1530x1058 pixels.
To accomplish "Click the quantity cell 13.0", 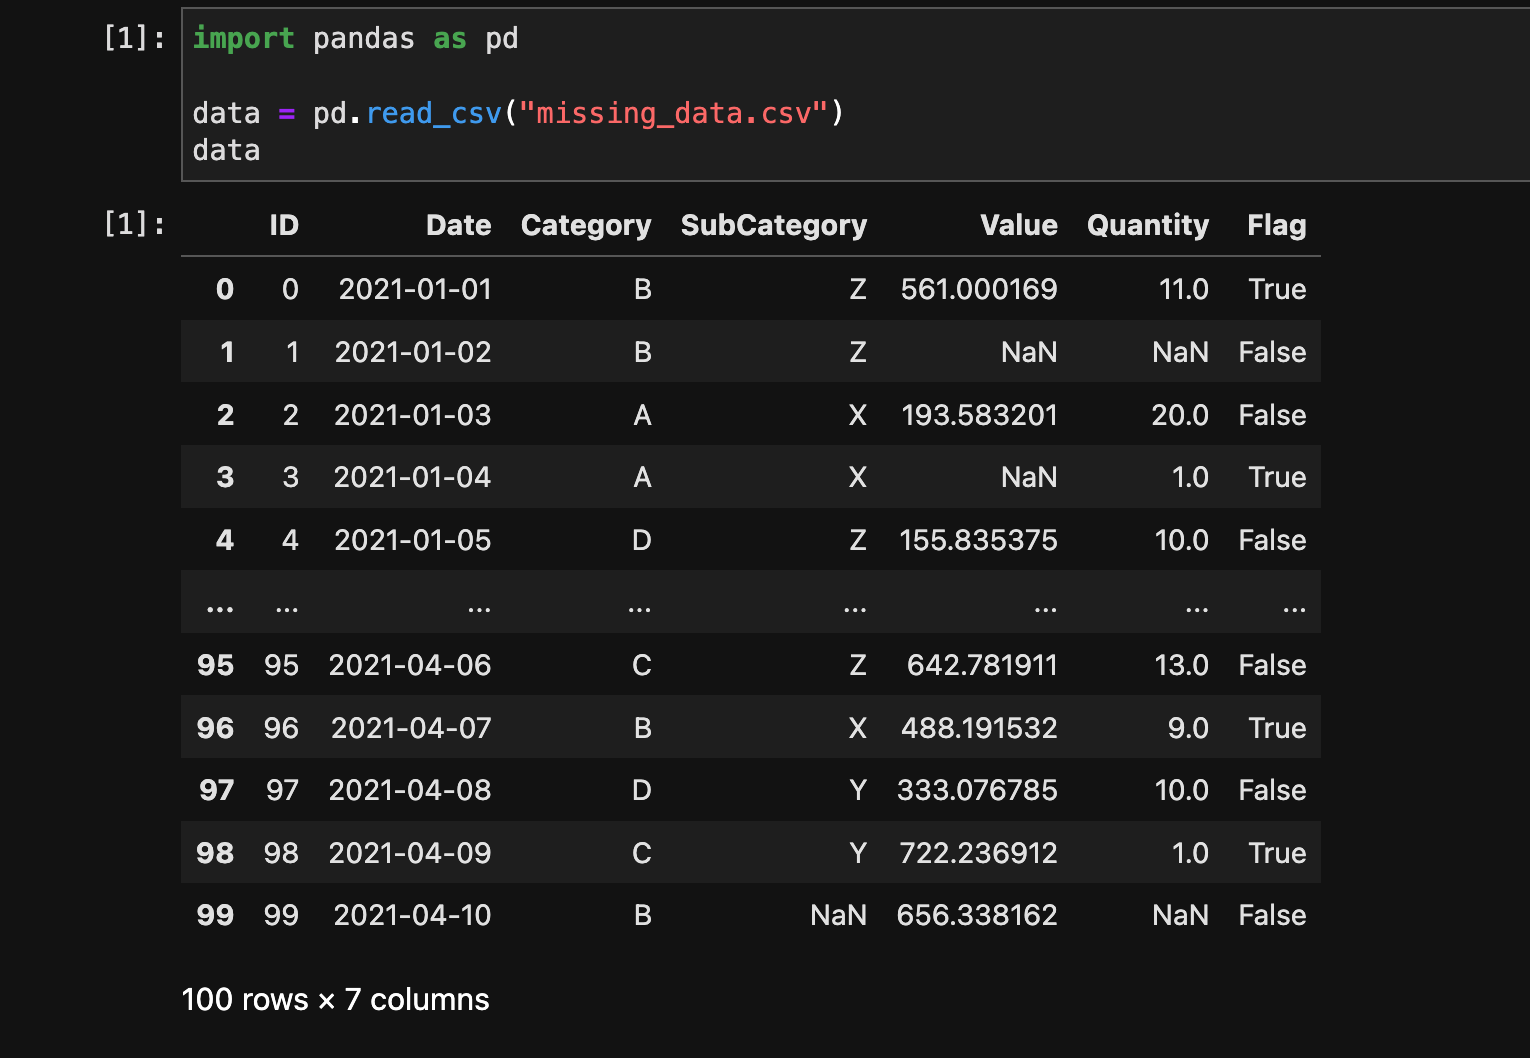I will point(1181,665).
